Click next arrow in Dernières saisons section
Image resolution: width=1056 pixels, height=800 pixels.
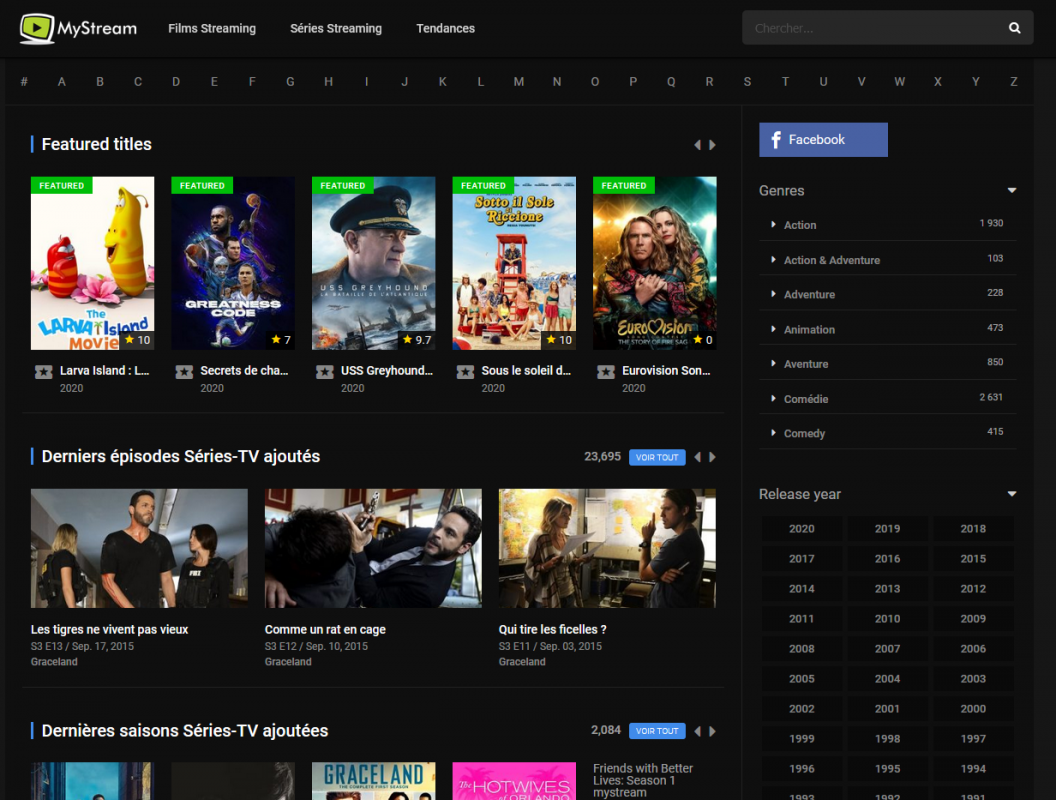click(x=713, y=731)
